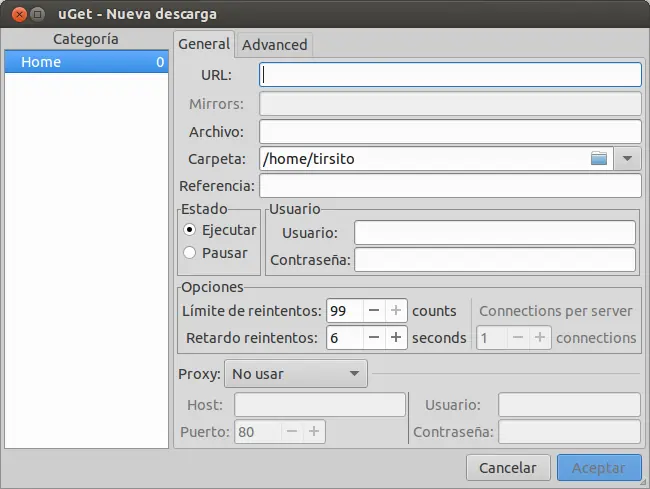
Task: Click the proxy Host field
Action: pos(320,404)
